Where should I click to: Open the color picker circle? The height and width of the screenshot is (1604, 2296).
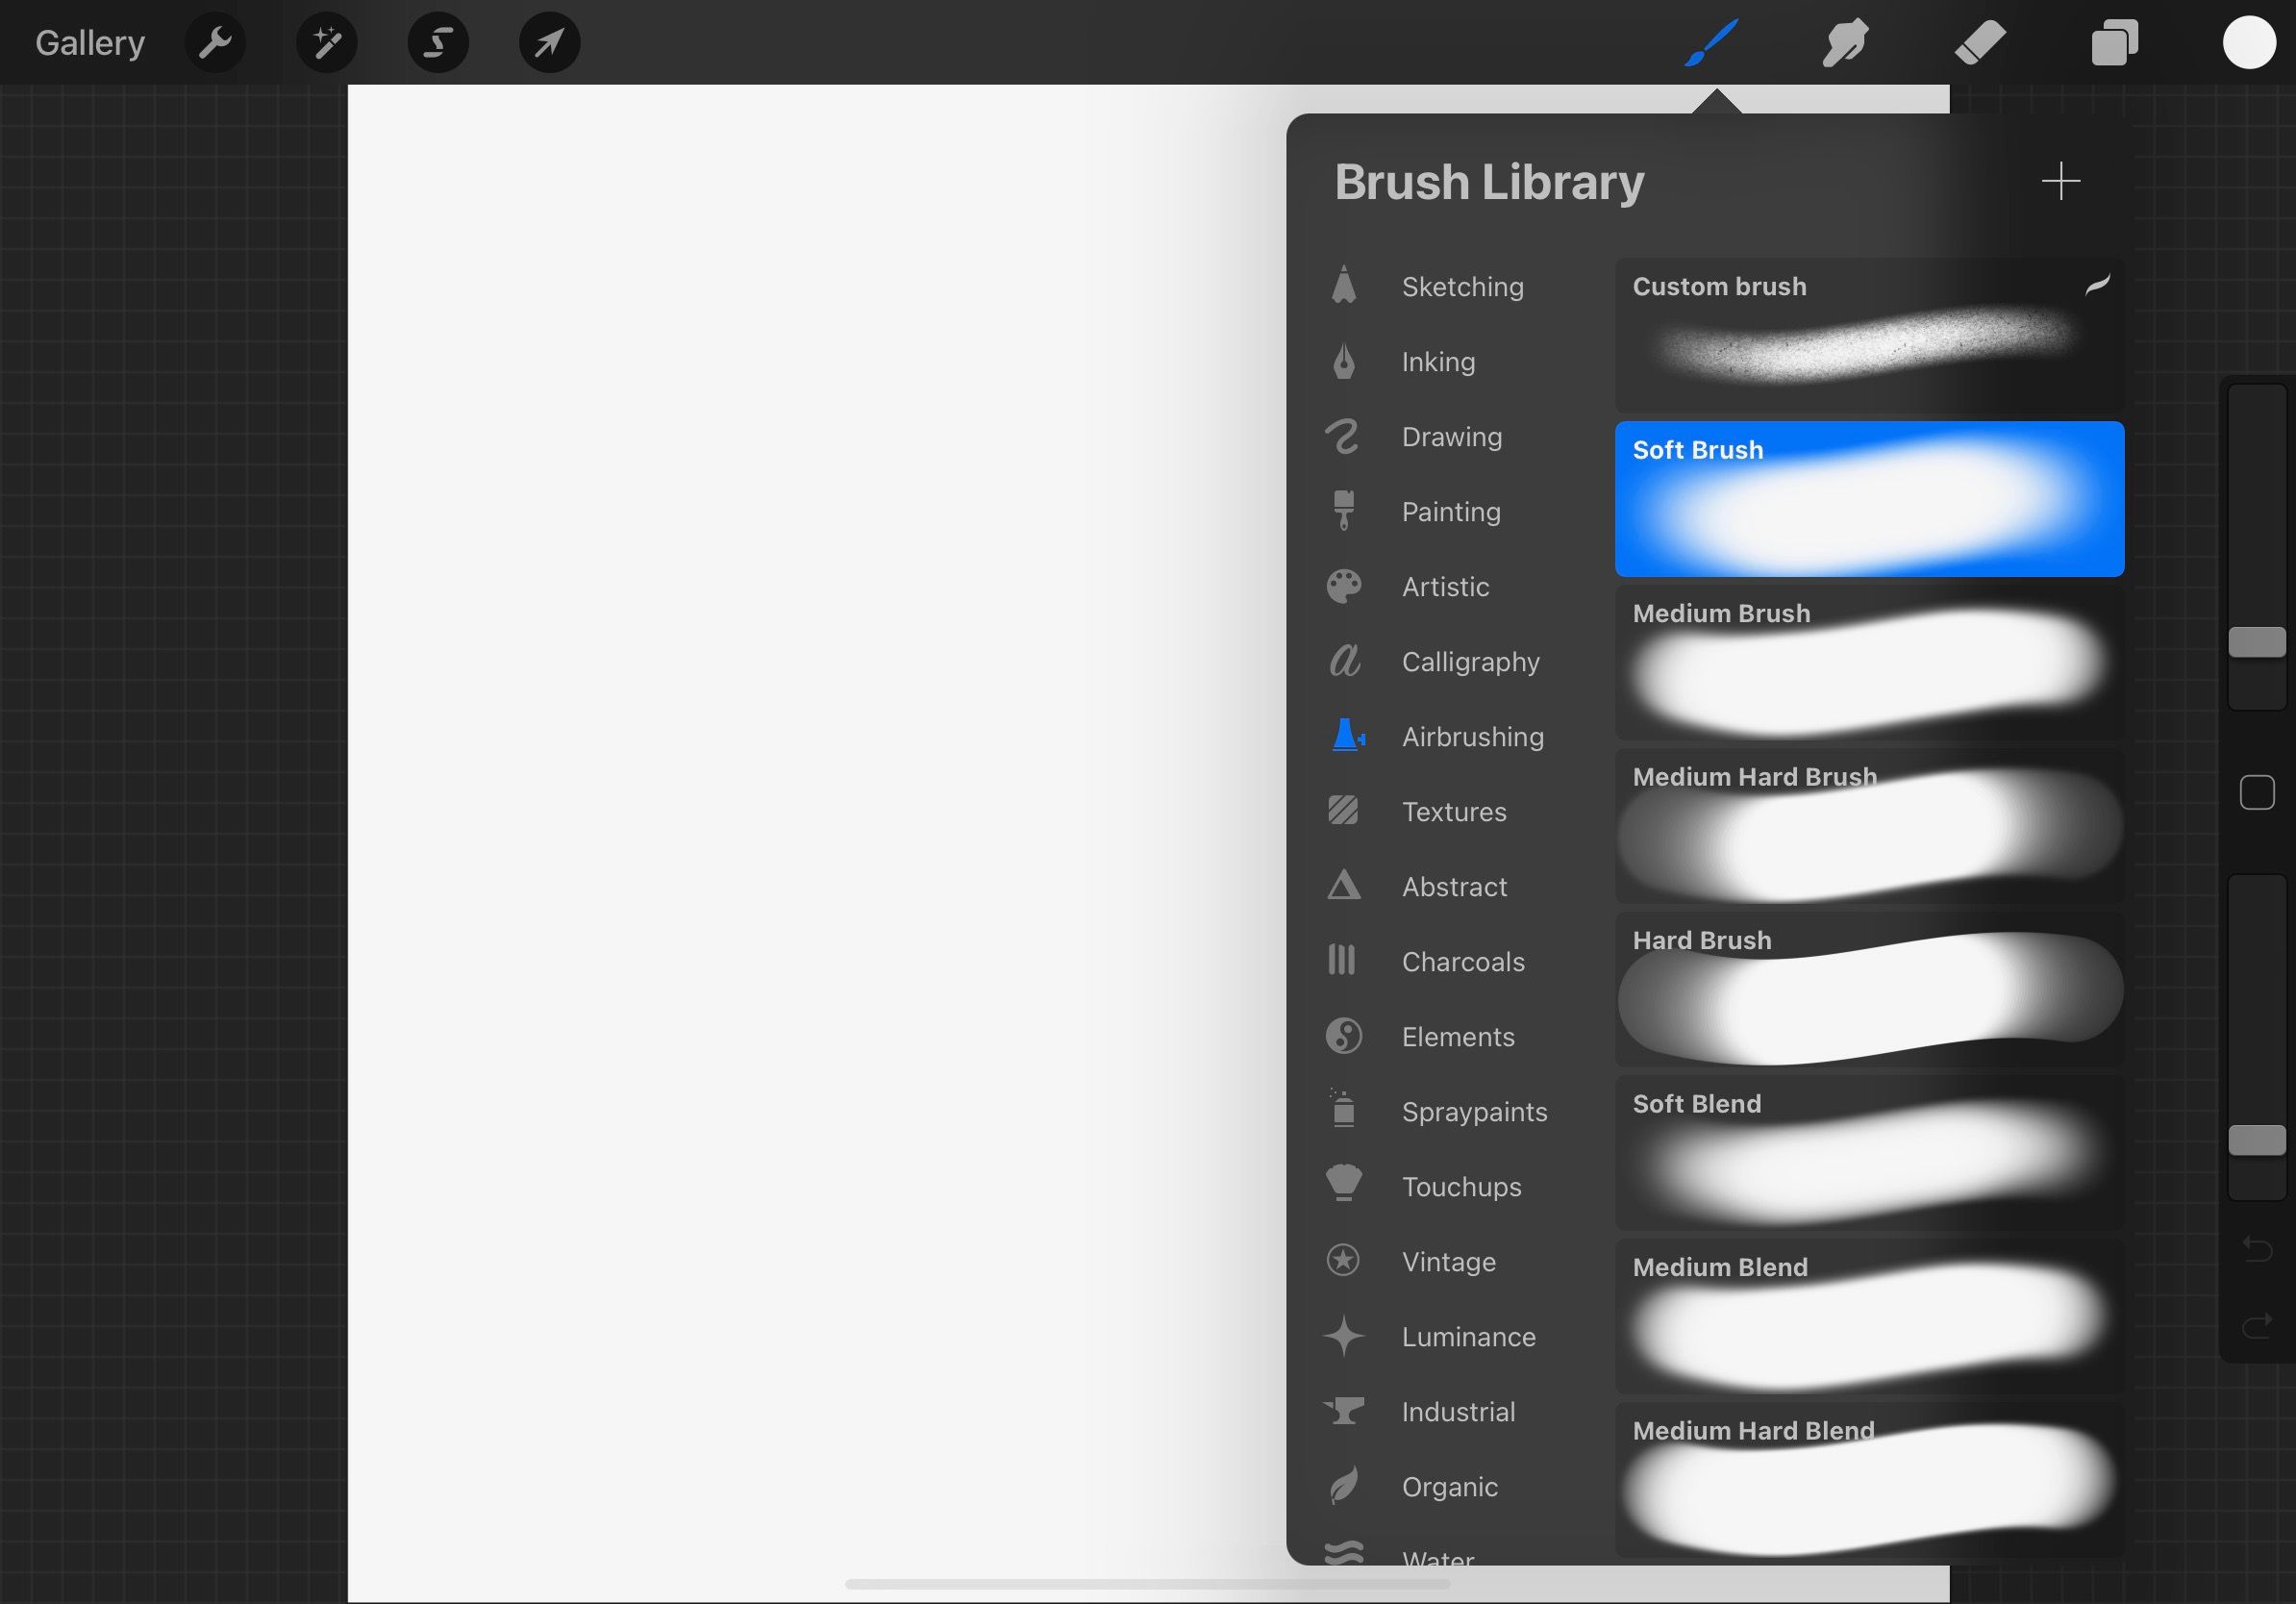coord(2248,42)
